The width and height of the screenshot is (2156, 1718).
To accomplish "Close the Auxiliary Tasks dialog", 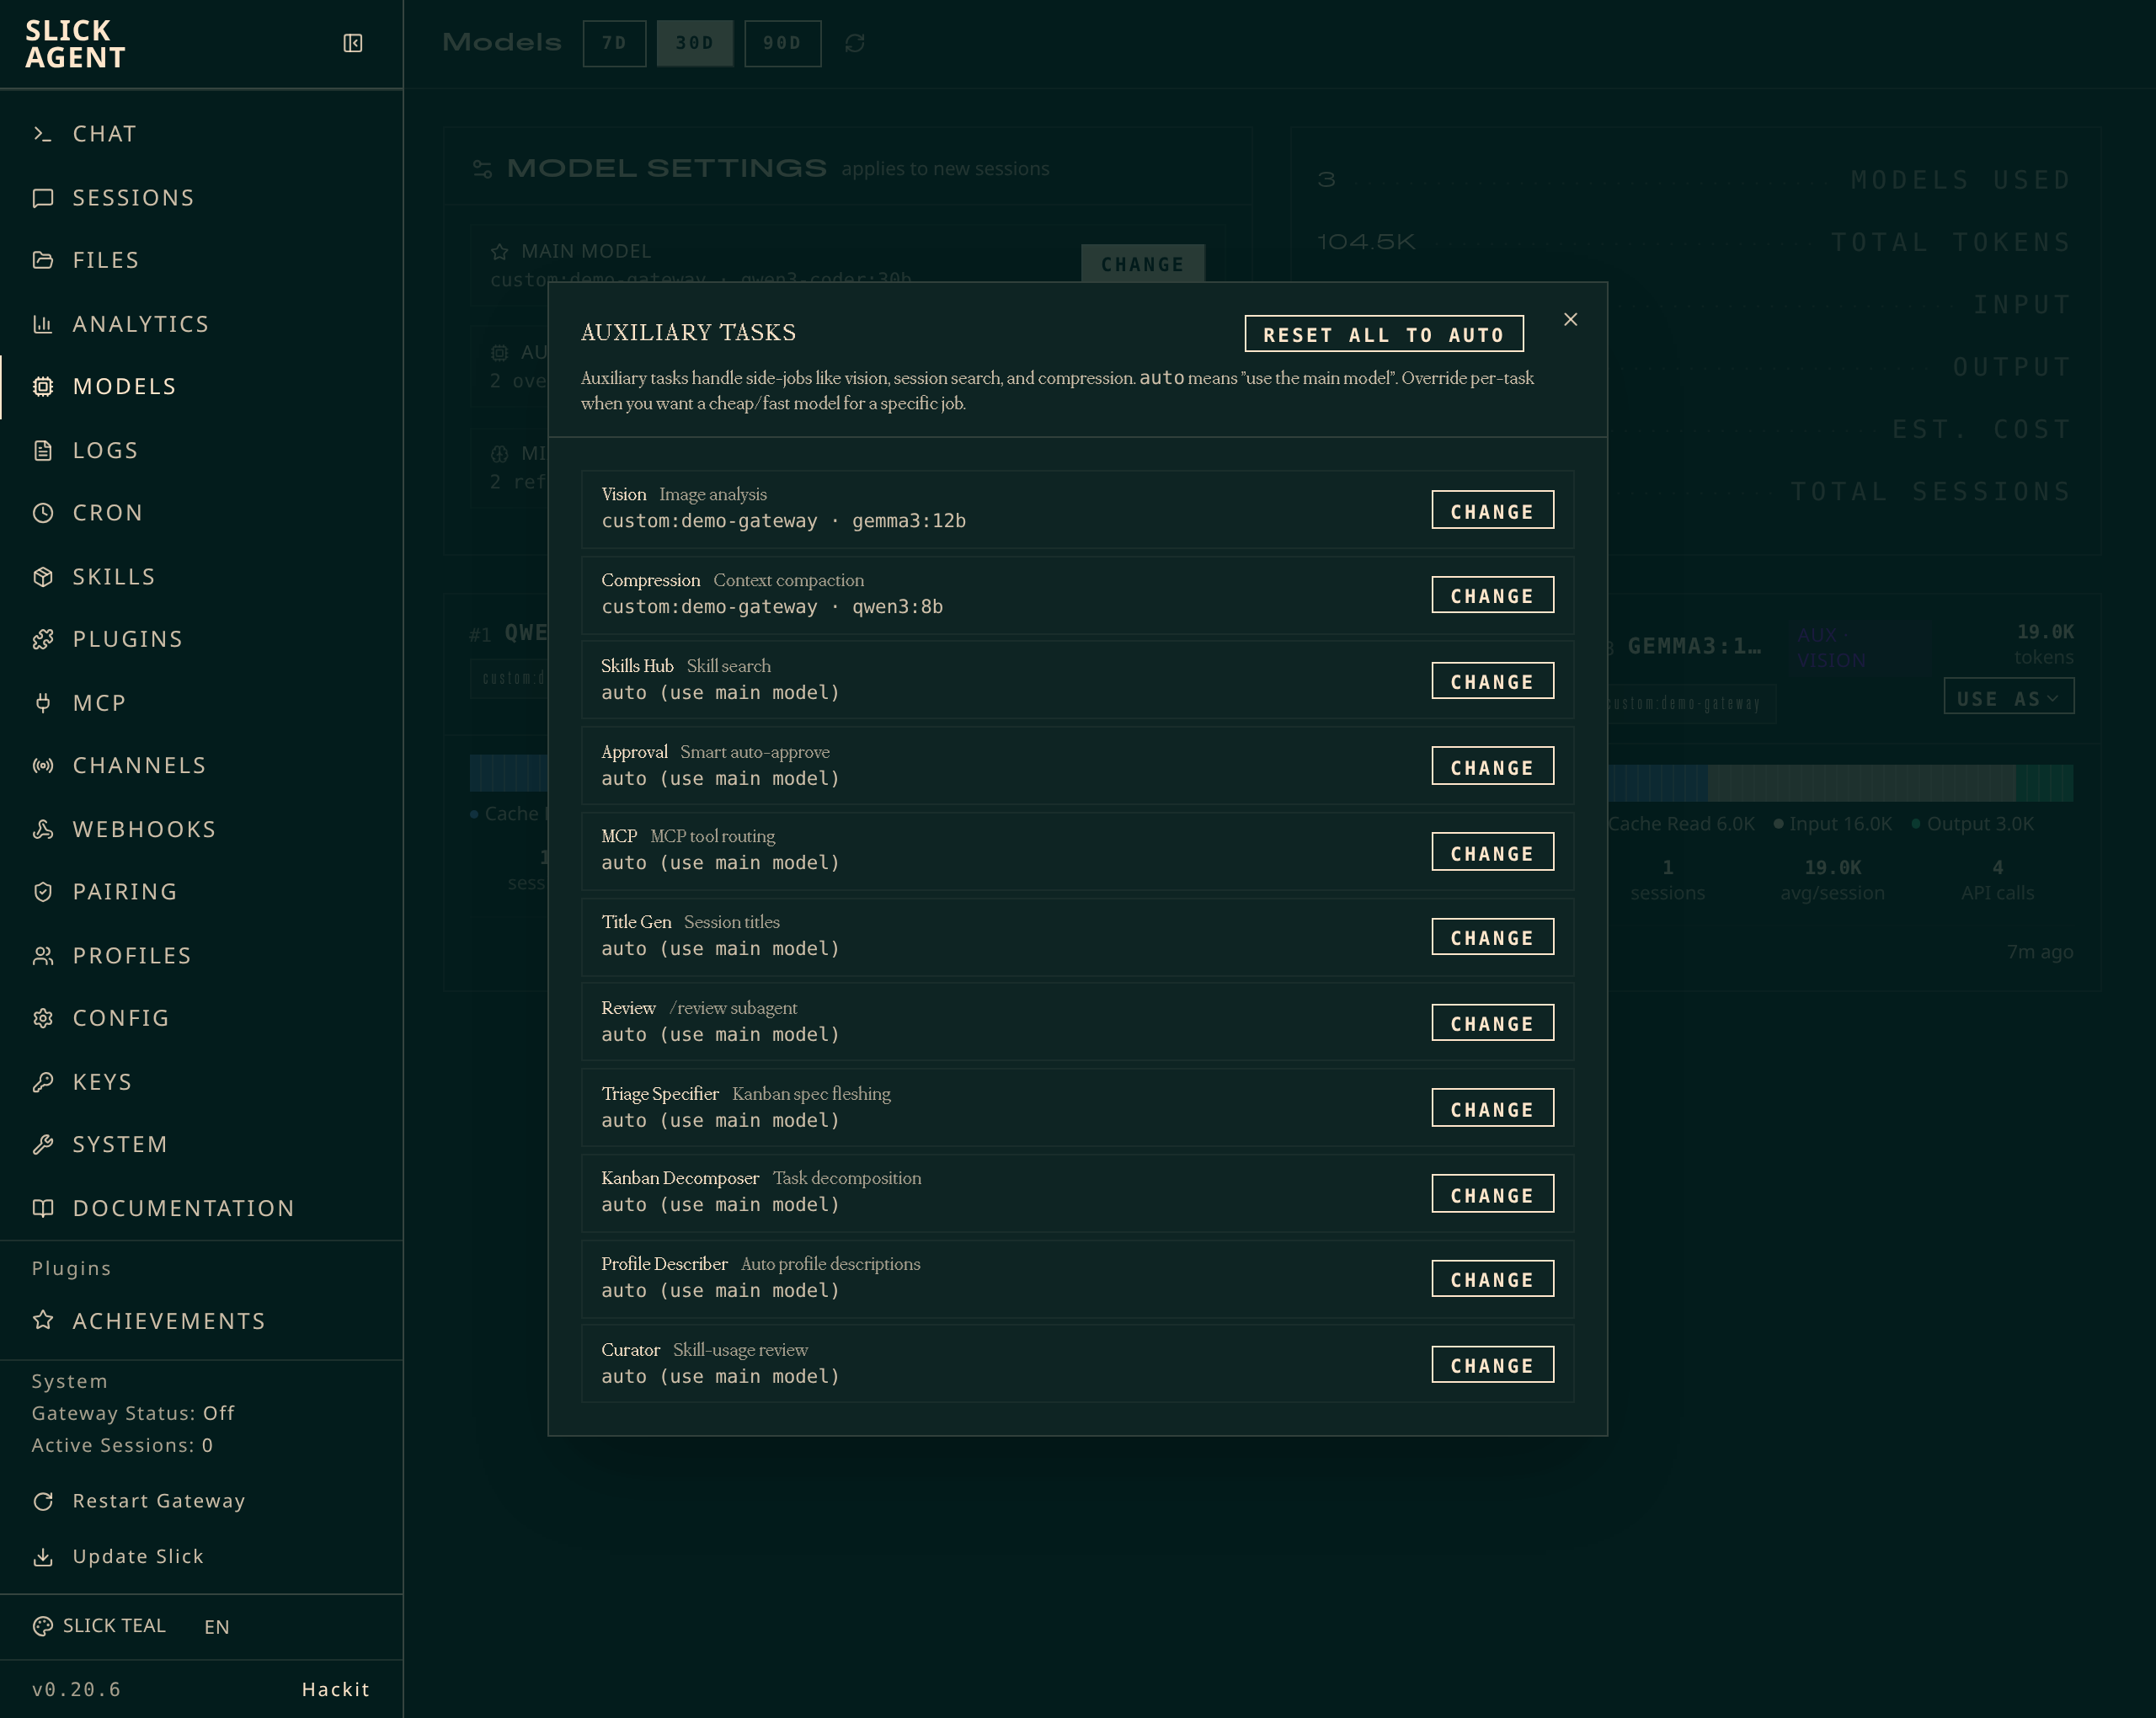I will pyautogui.click(x=1570, y=319).
